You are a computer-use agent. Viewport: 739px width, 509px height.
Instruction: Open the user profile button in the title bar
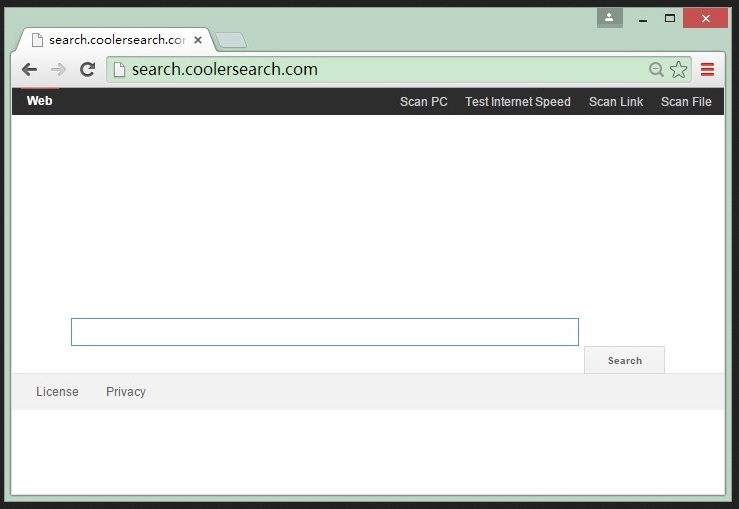pyautogui.click(x=609, y=18)
